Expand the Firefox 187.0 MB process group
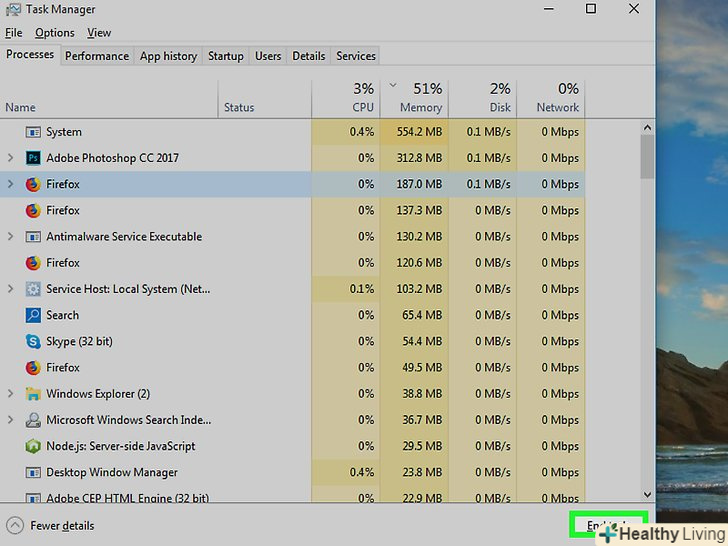This screenshot has width=728, height=546. (x=10, y=184)
